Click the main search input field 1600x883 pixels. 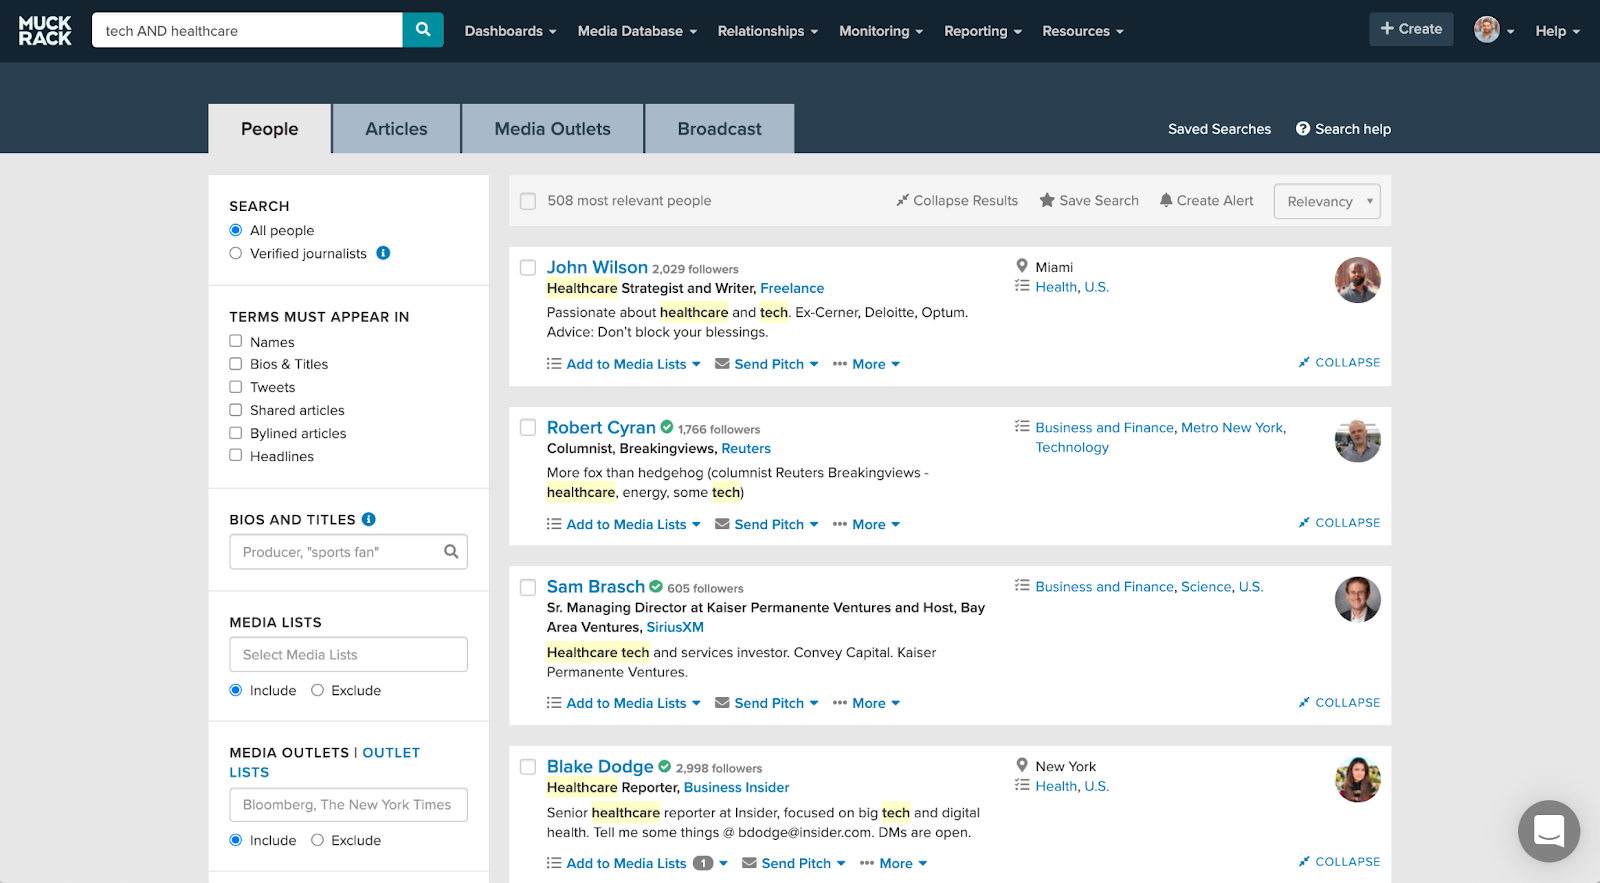tap(247, 30)
